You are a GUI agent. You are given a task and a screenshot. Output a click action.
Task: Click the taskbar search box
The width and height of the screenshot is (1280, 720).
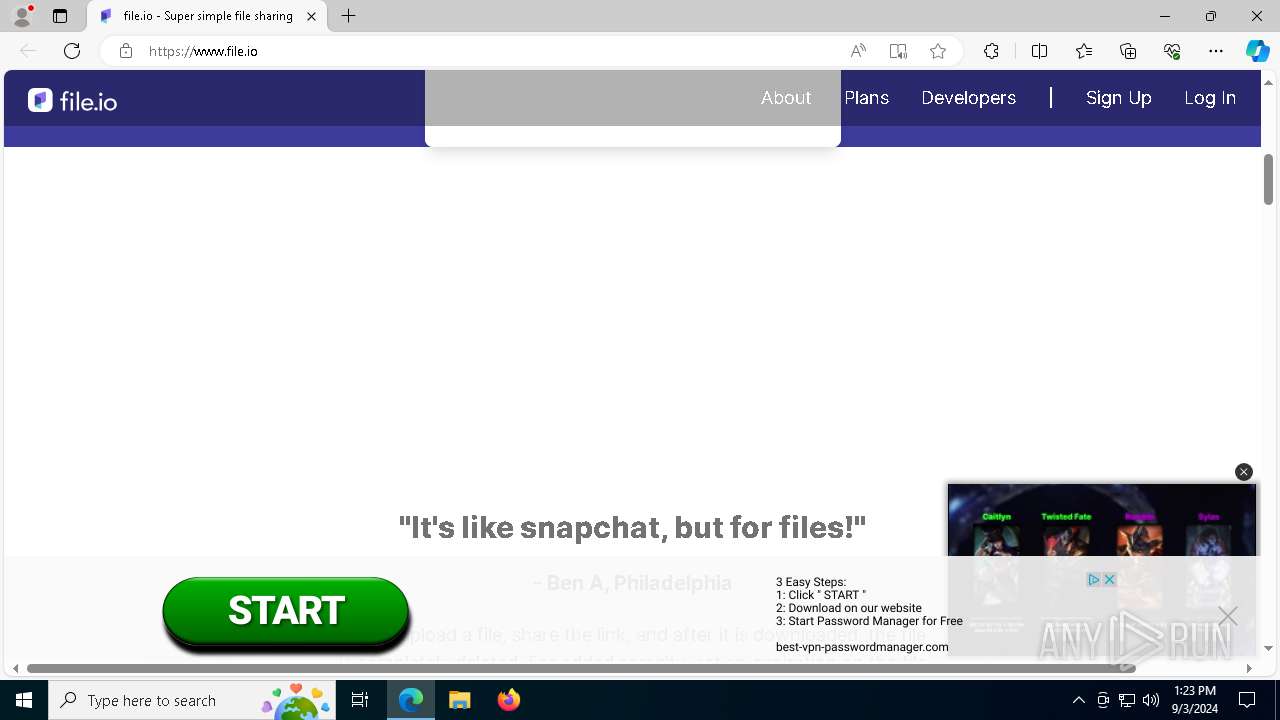click(193, 700)
